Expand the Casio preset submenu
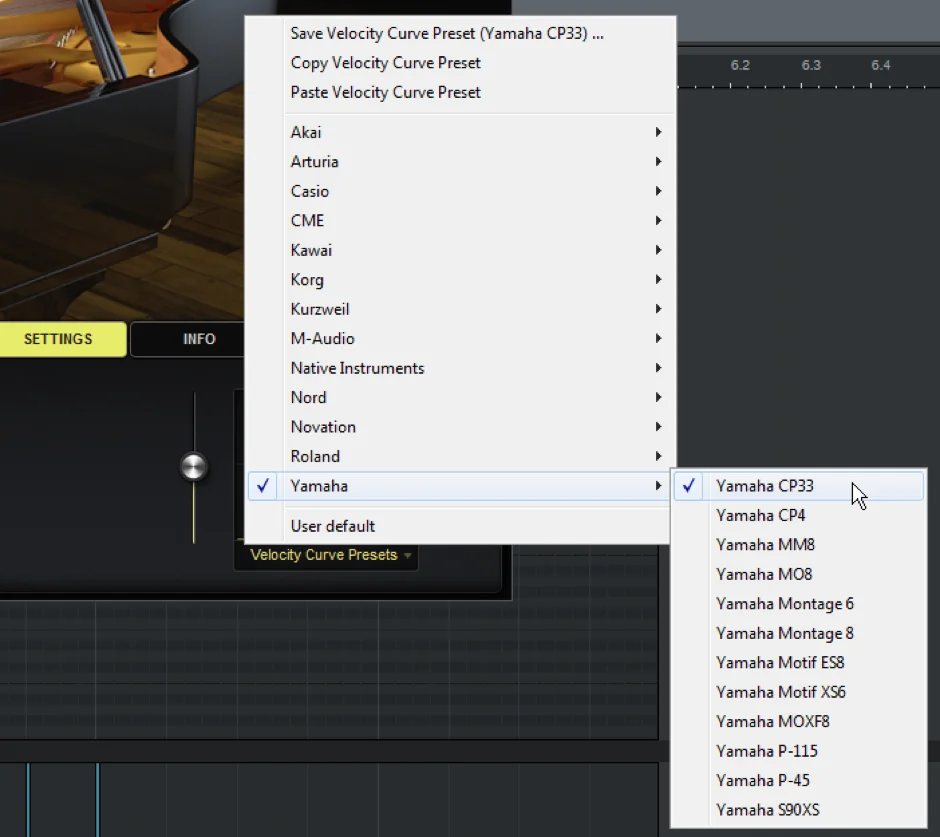The height and width of the screenshot is (837, 940). pyautogui.click(x=460, y=191)
